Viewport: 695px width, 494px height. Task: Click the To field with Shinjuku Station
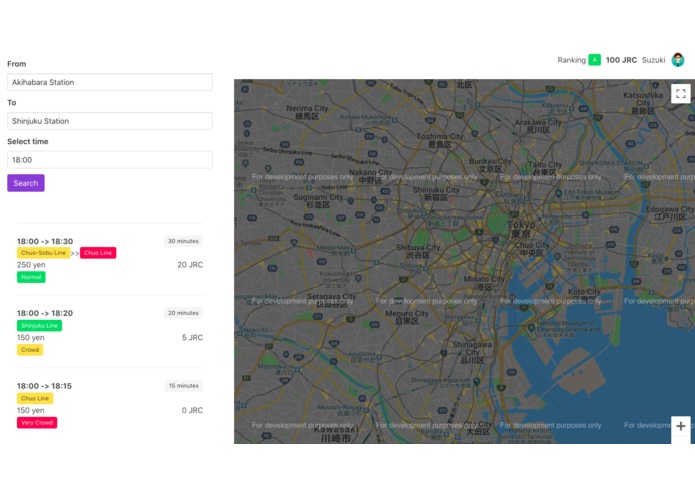(x=110, y=121)
